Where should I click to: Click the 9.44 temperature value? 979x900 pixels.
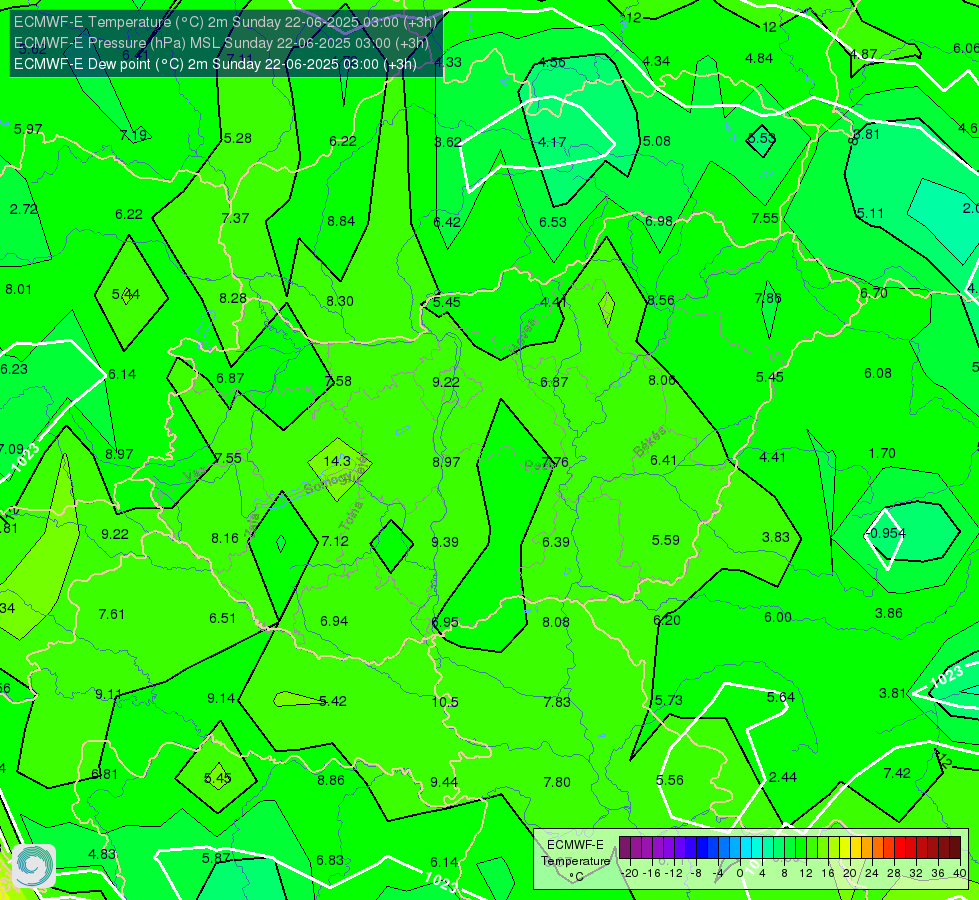tap(444, 782)
